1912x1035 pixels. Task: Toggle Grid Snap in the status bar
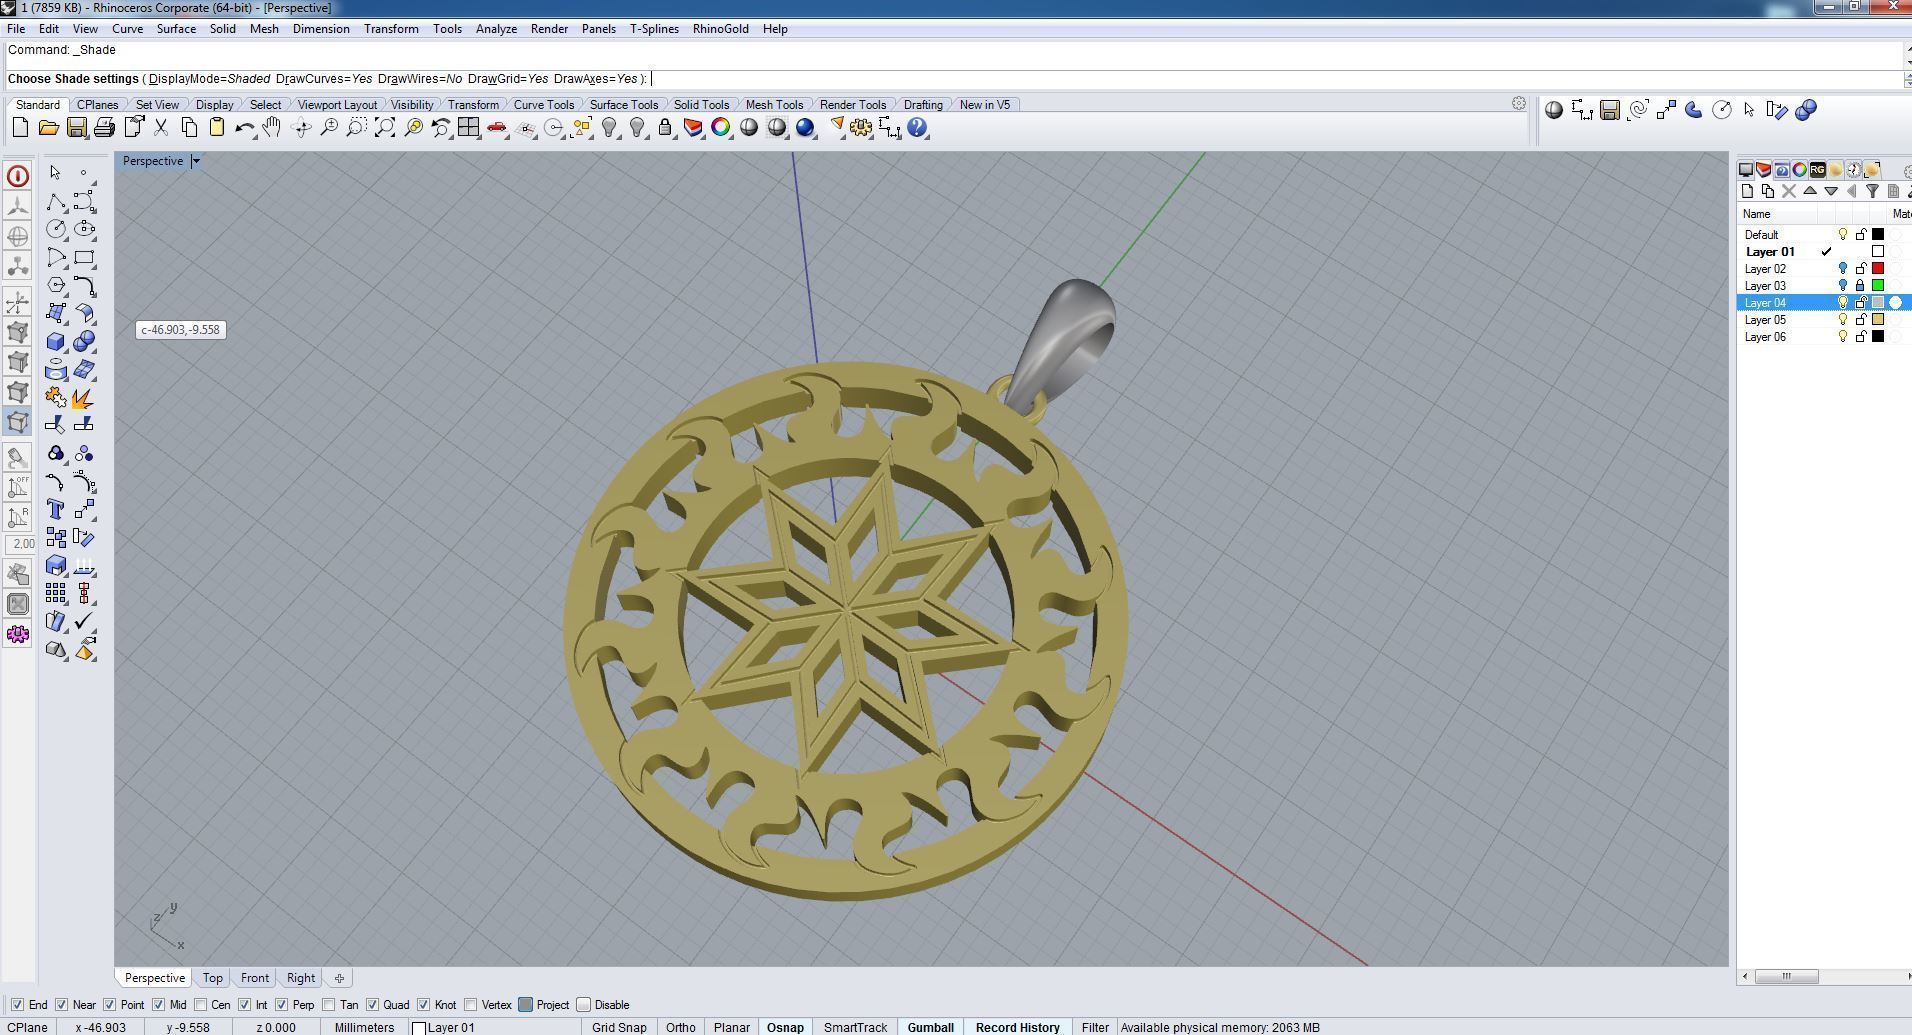(619, 1027)
